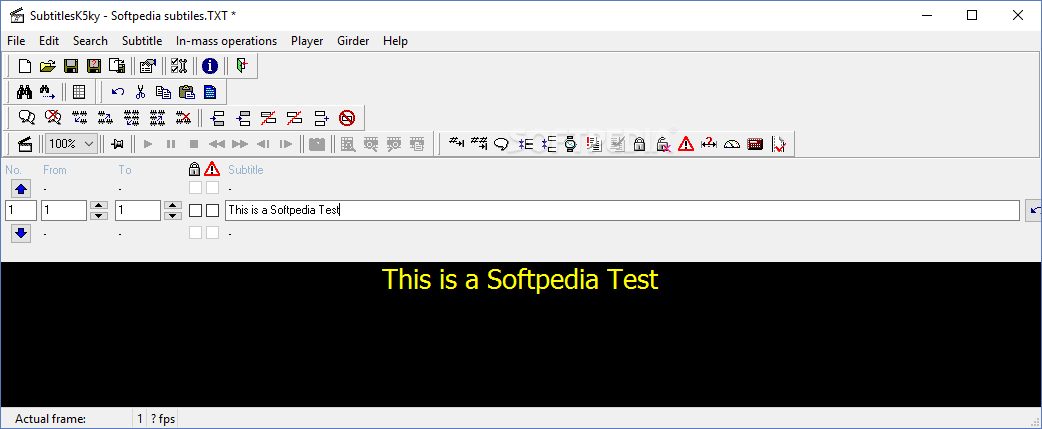Click the Rewind double-arrow button

tap(217, 143)
